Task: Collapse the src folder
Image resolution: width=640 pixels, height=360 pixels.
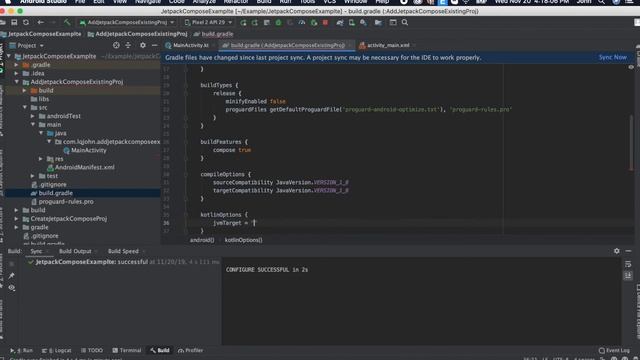Action: pos(25,108)
